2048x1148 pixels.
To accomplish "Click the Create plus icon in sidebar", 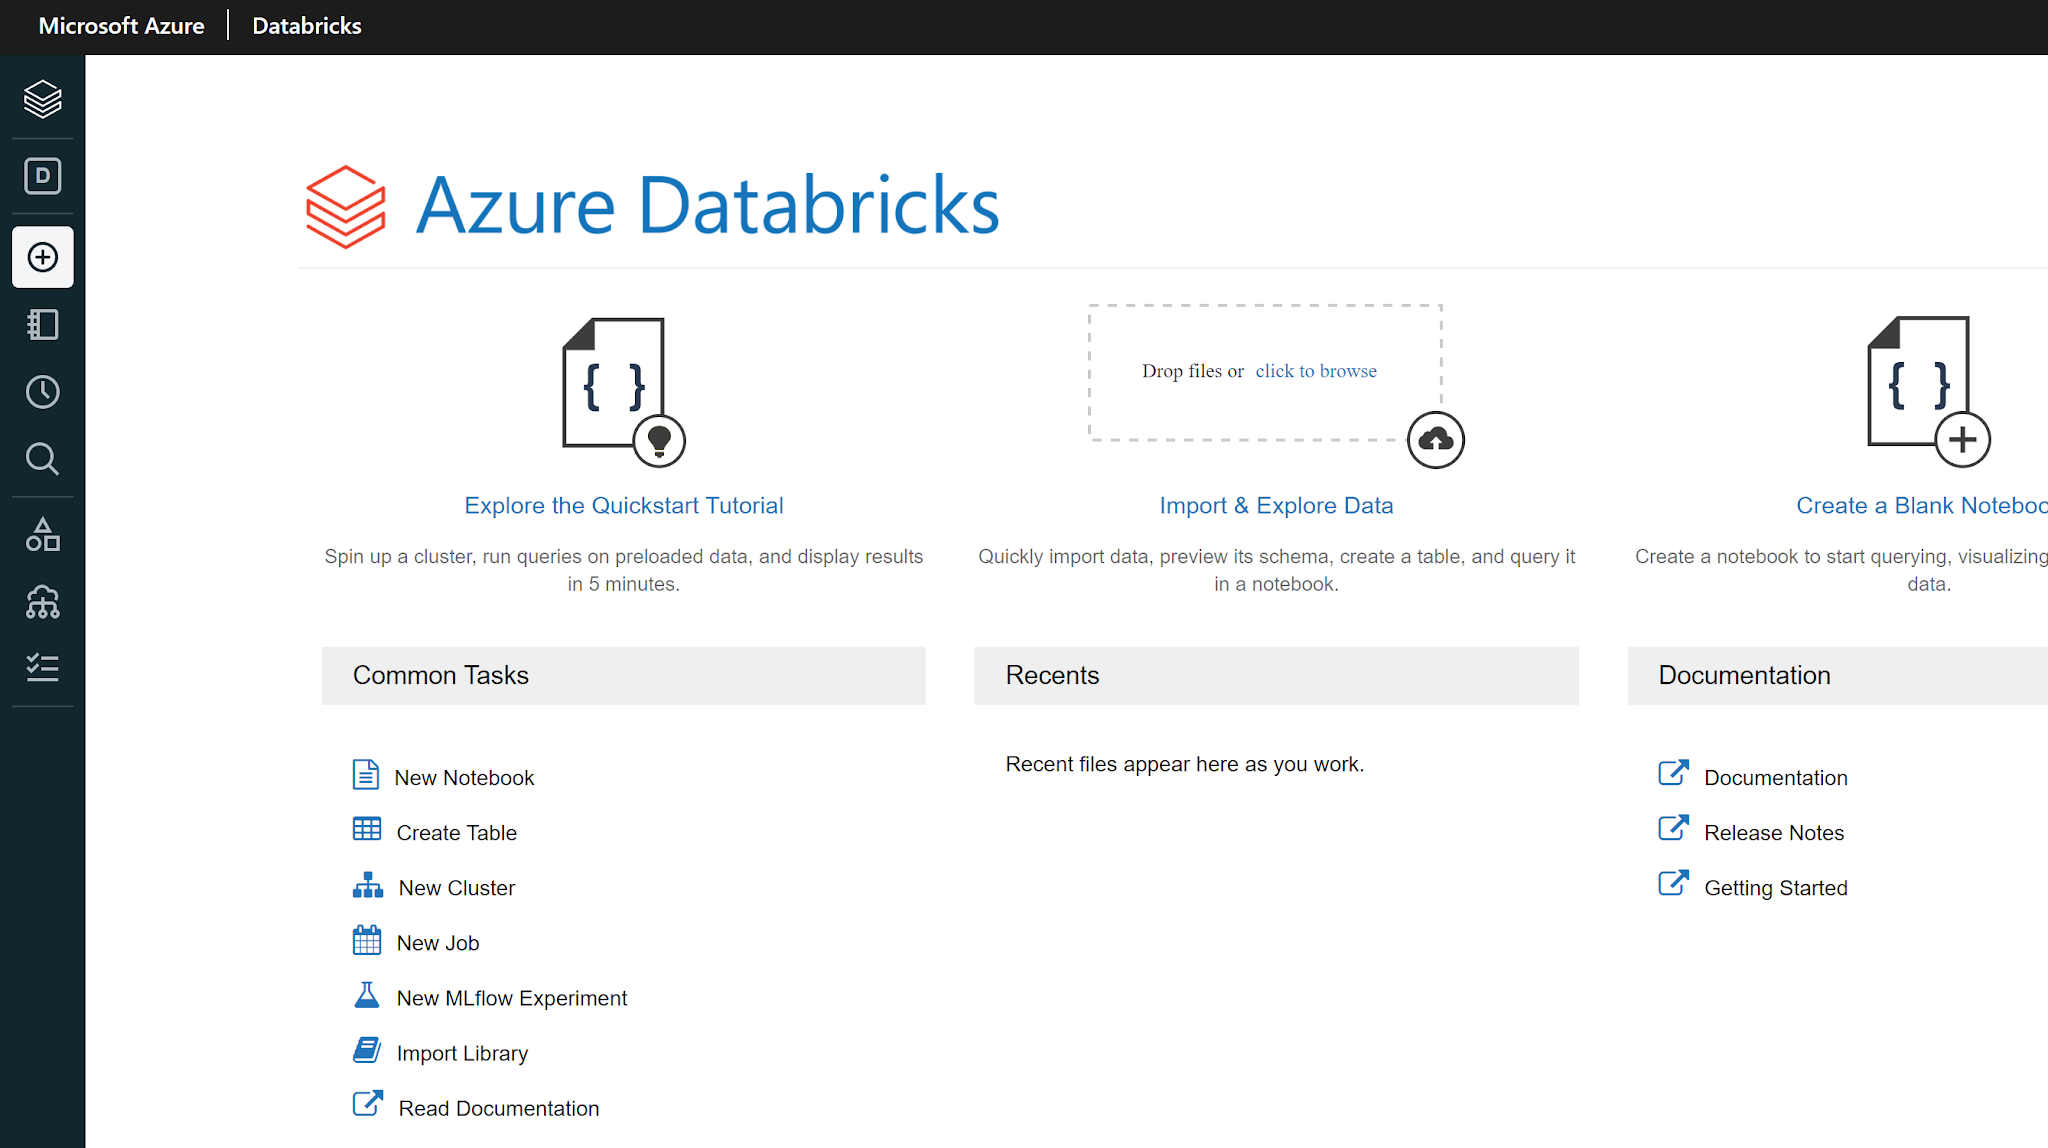I will click(x=42, y=257).
